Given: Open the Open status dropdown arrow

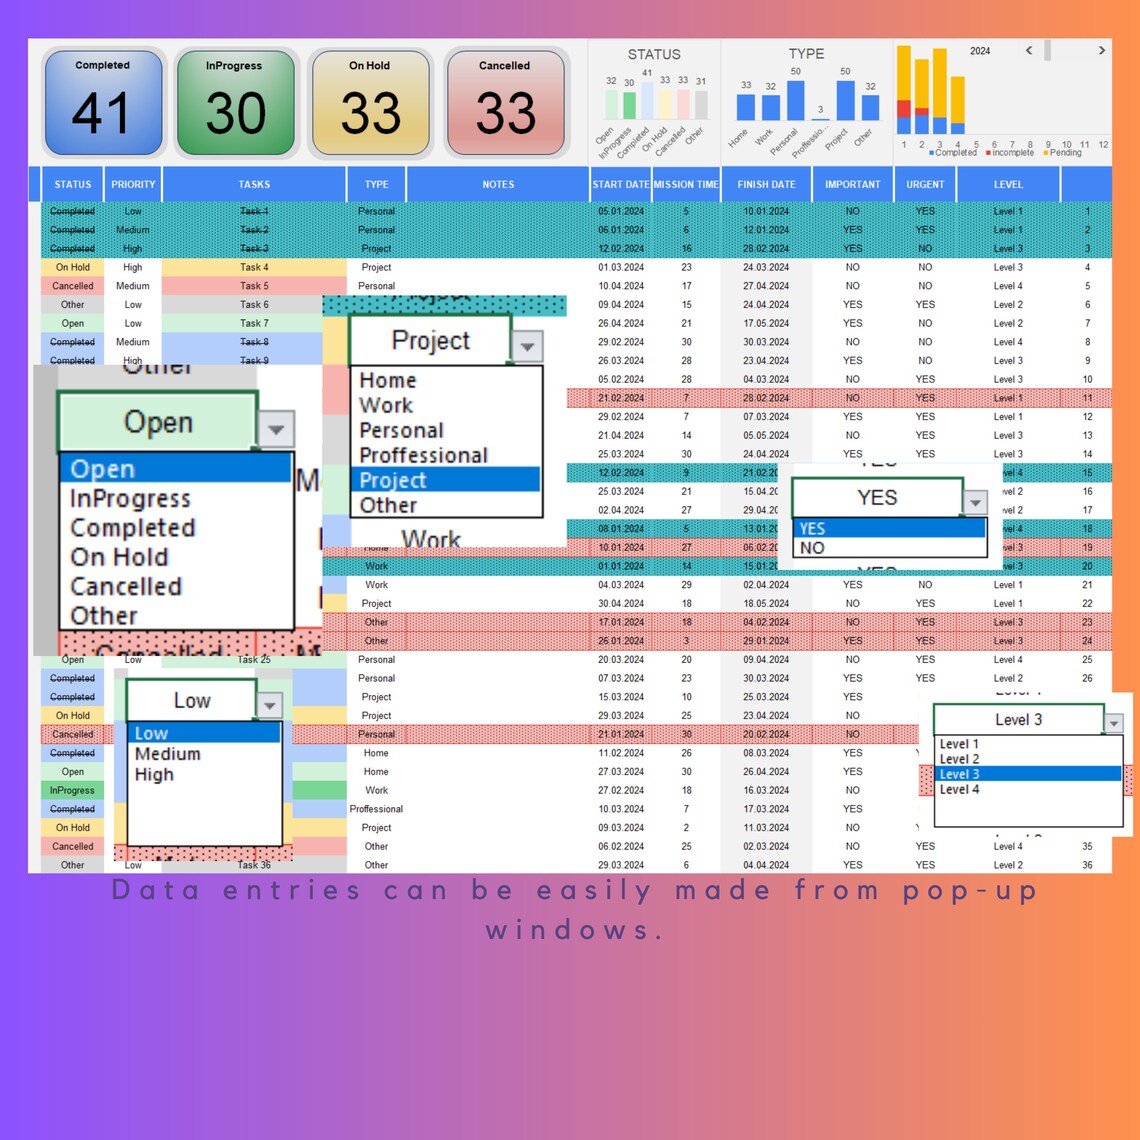Looking at the screenshot, I should [x=275, y=429].
